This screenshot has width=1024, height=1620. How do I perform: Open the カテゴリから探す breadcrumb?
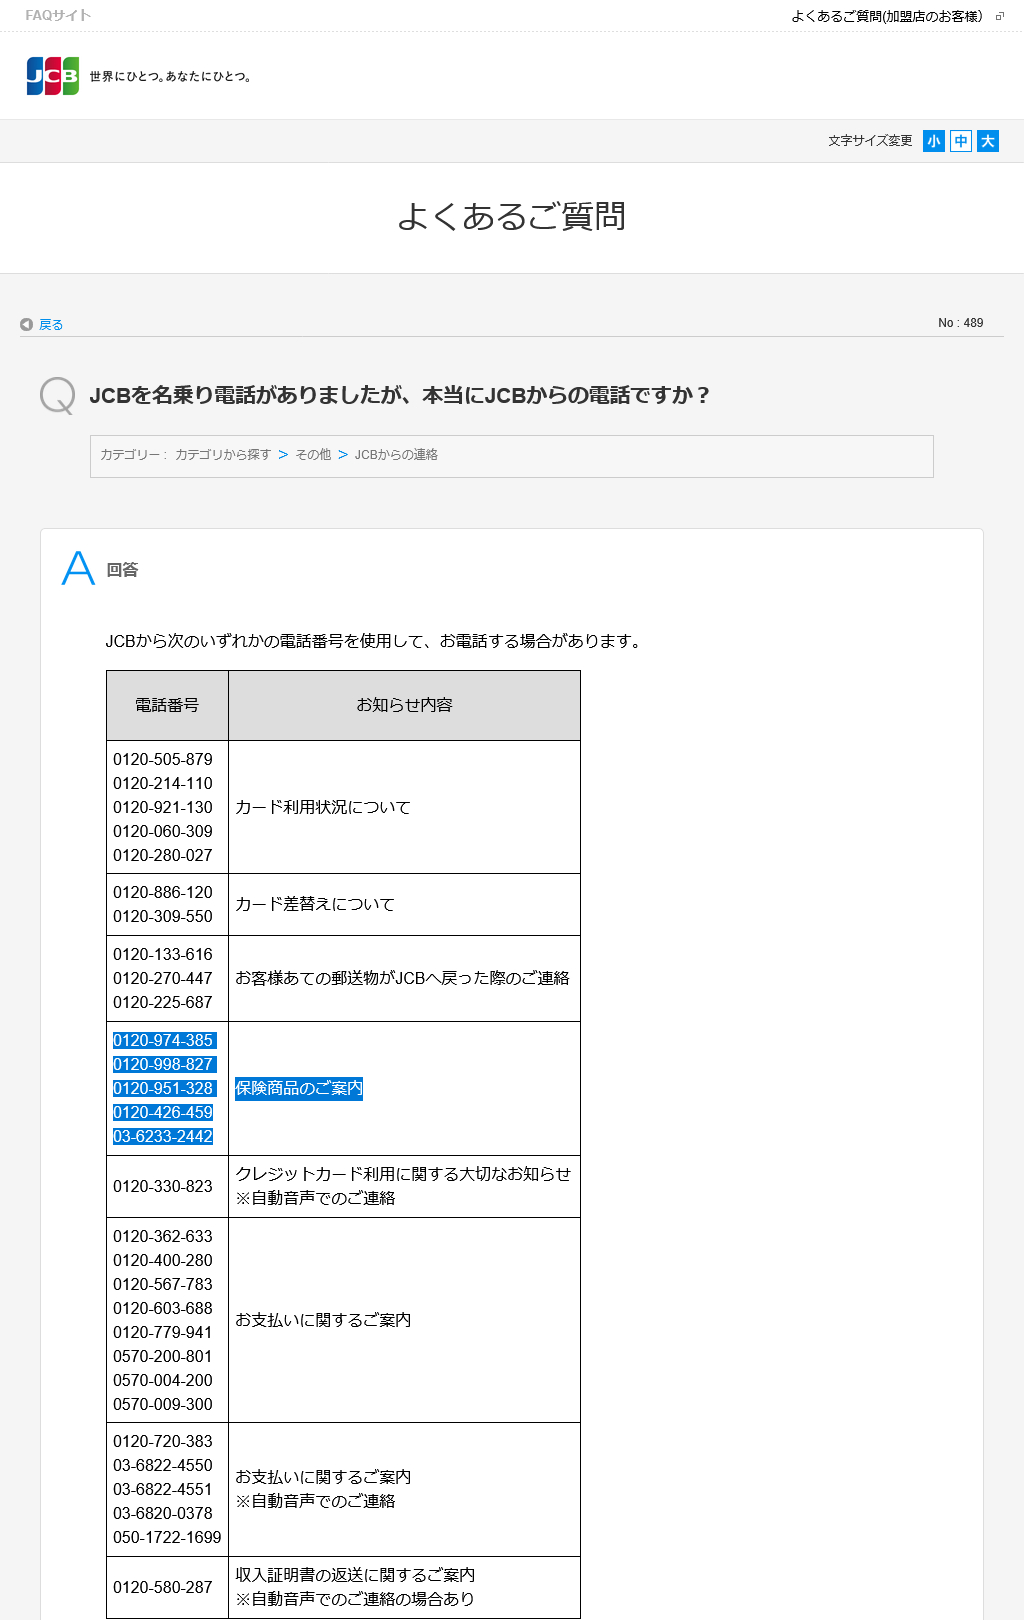coord(223,455)
